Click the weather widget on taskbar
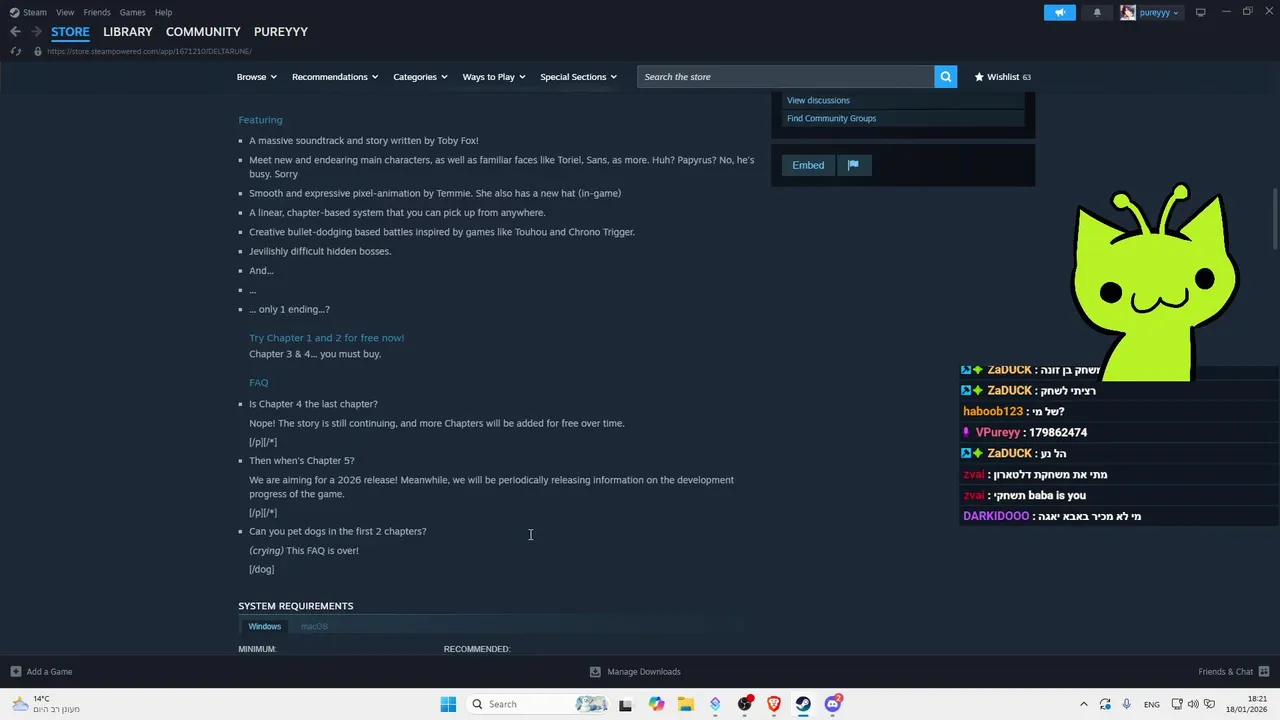1280x720 pixels. [46, 704]
